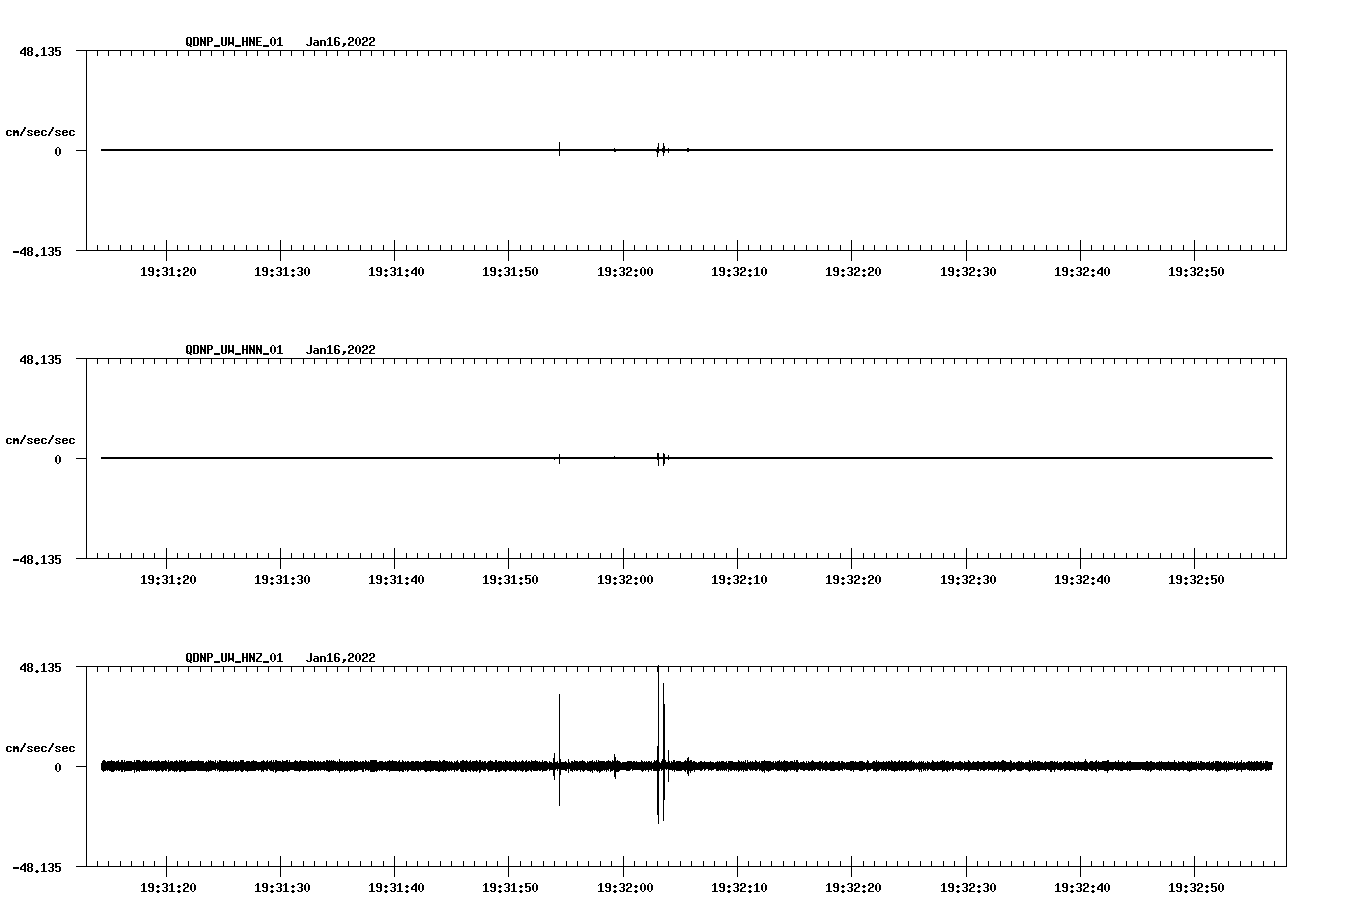Click the 48.135 upper limit on HNN plot
Image resolution: width=1358 pixels, height=924 pixels.
40,359
